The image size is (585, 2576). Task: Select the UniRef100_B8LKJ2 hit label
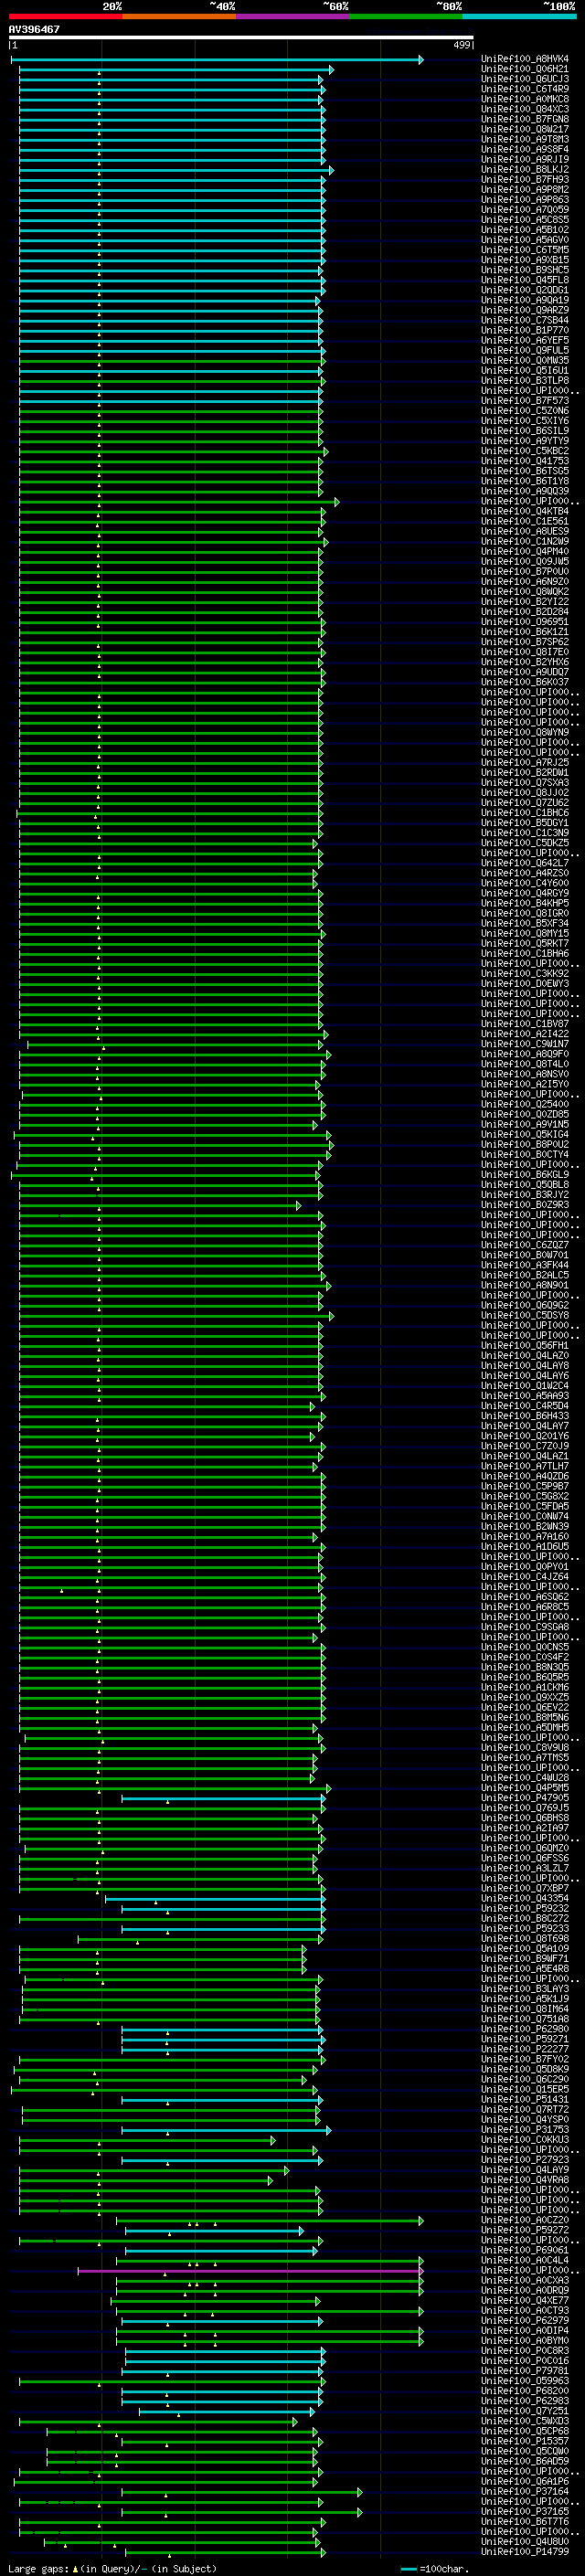click(x=525, y=169)
